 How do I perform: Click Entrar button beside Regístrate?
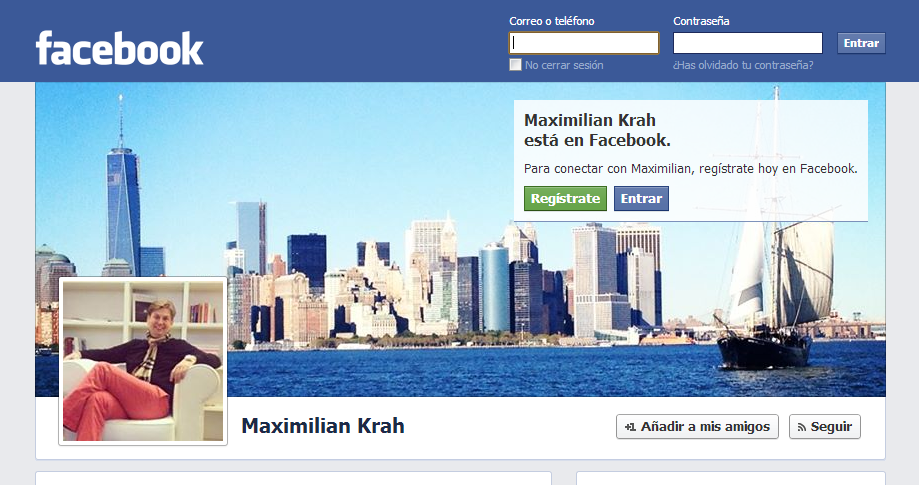pos(641,199)
